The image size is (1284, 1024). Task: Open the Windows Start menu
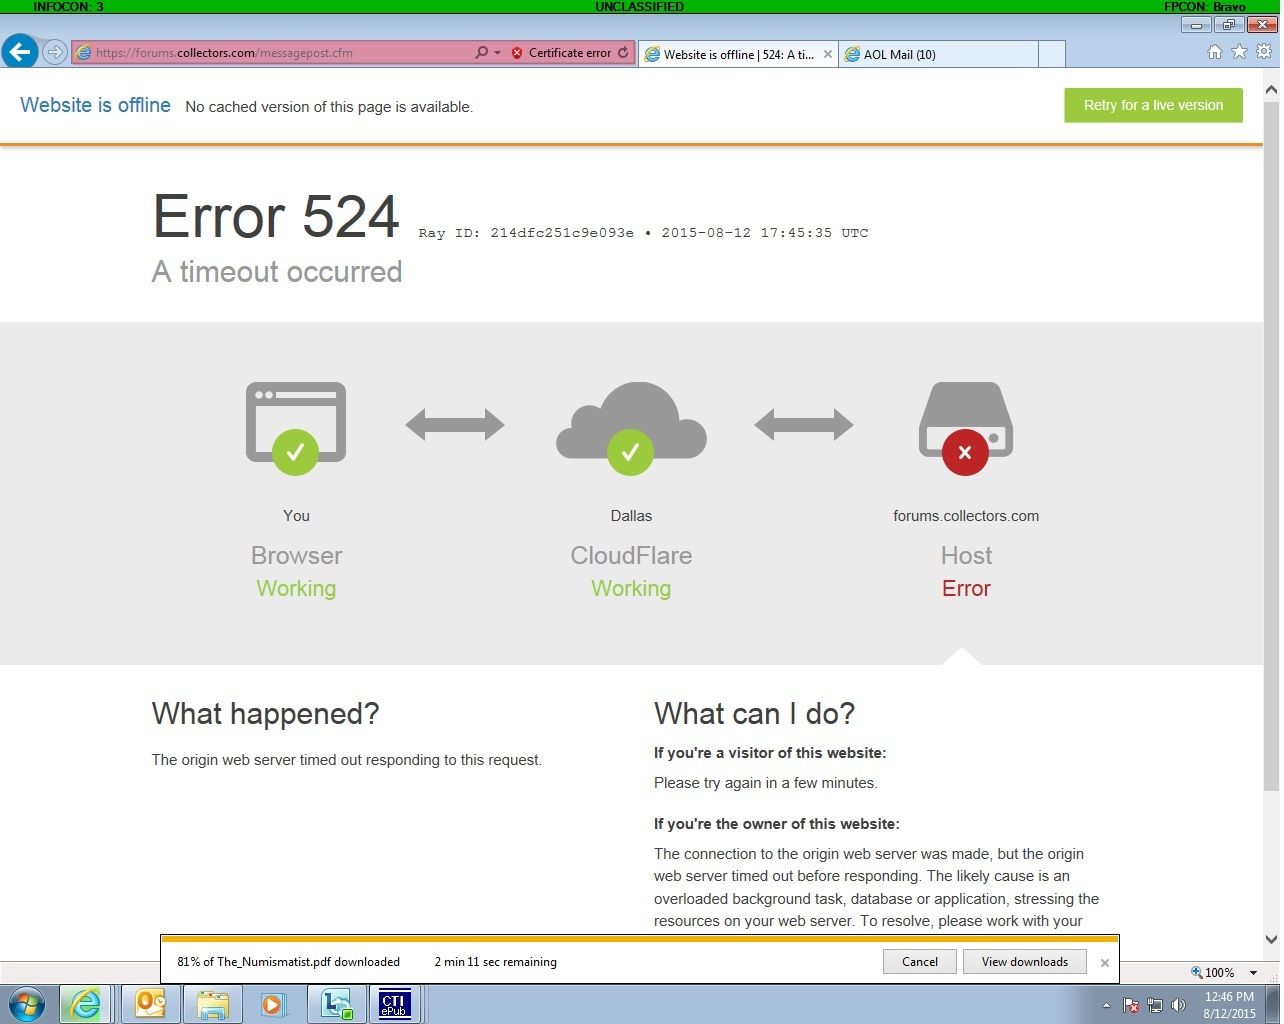coord(27,1003)
